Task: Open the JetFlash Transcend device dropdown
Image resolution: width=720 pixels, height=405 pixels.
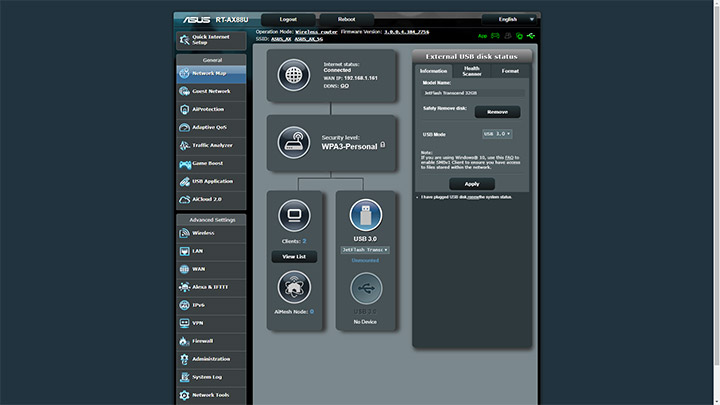Action: [x=365, y=250]
